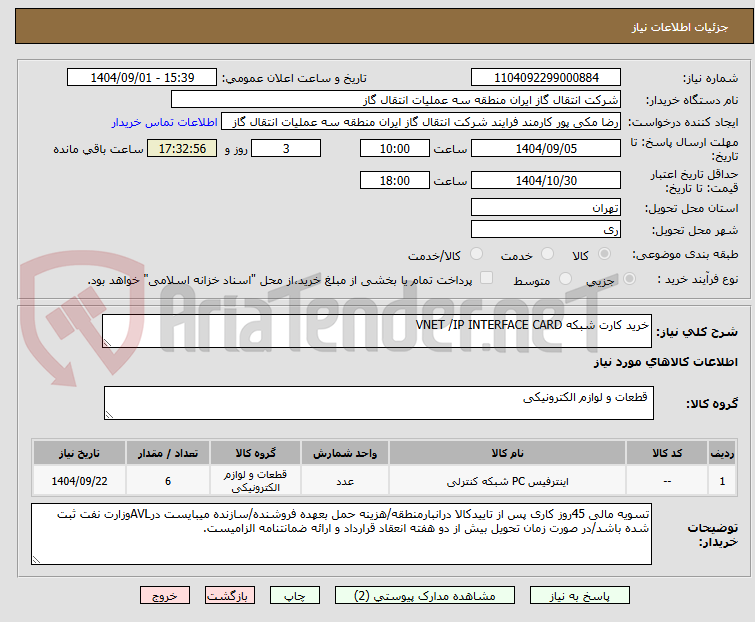Click the خروج exit button
755x622 pixels.
pyautogui.click(x=165, y=596)
